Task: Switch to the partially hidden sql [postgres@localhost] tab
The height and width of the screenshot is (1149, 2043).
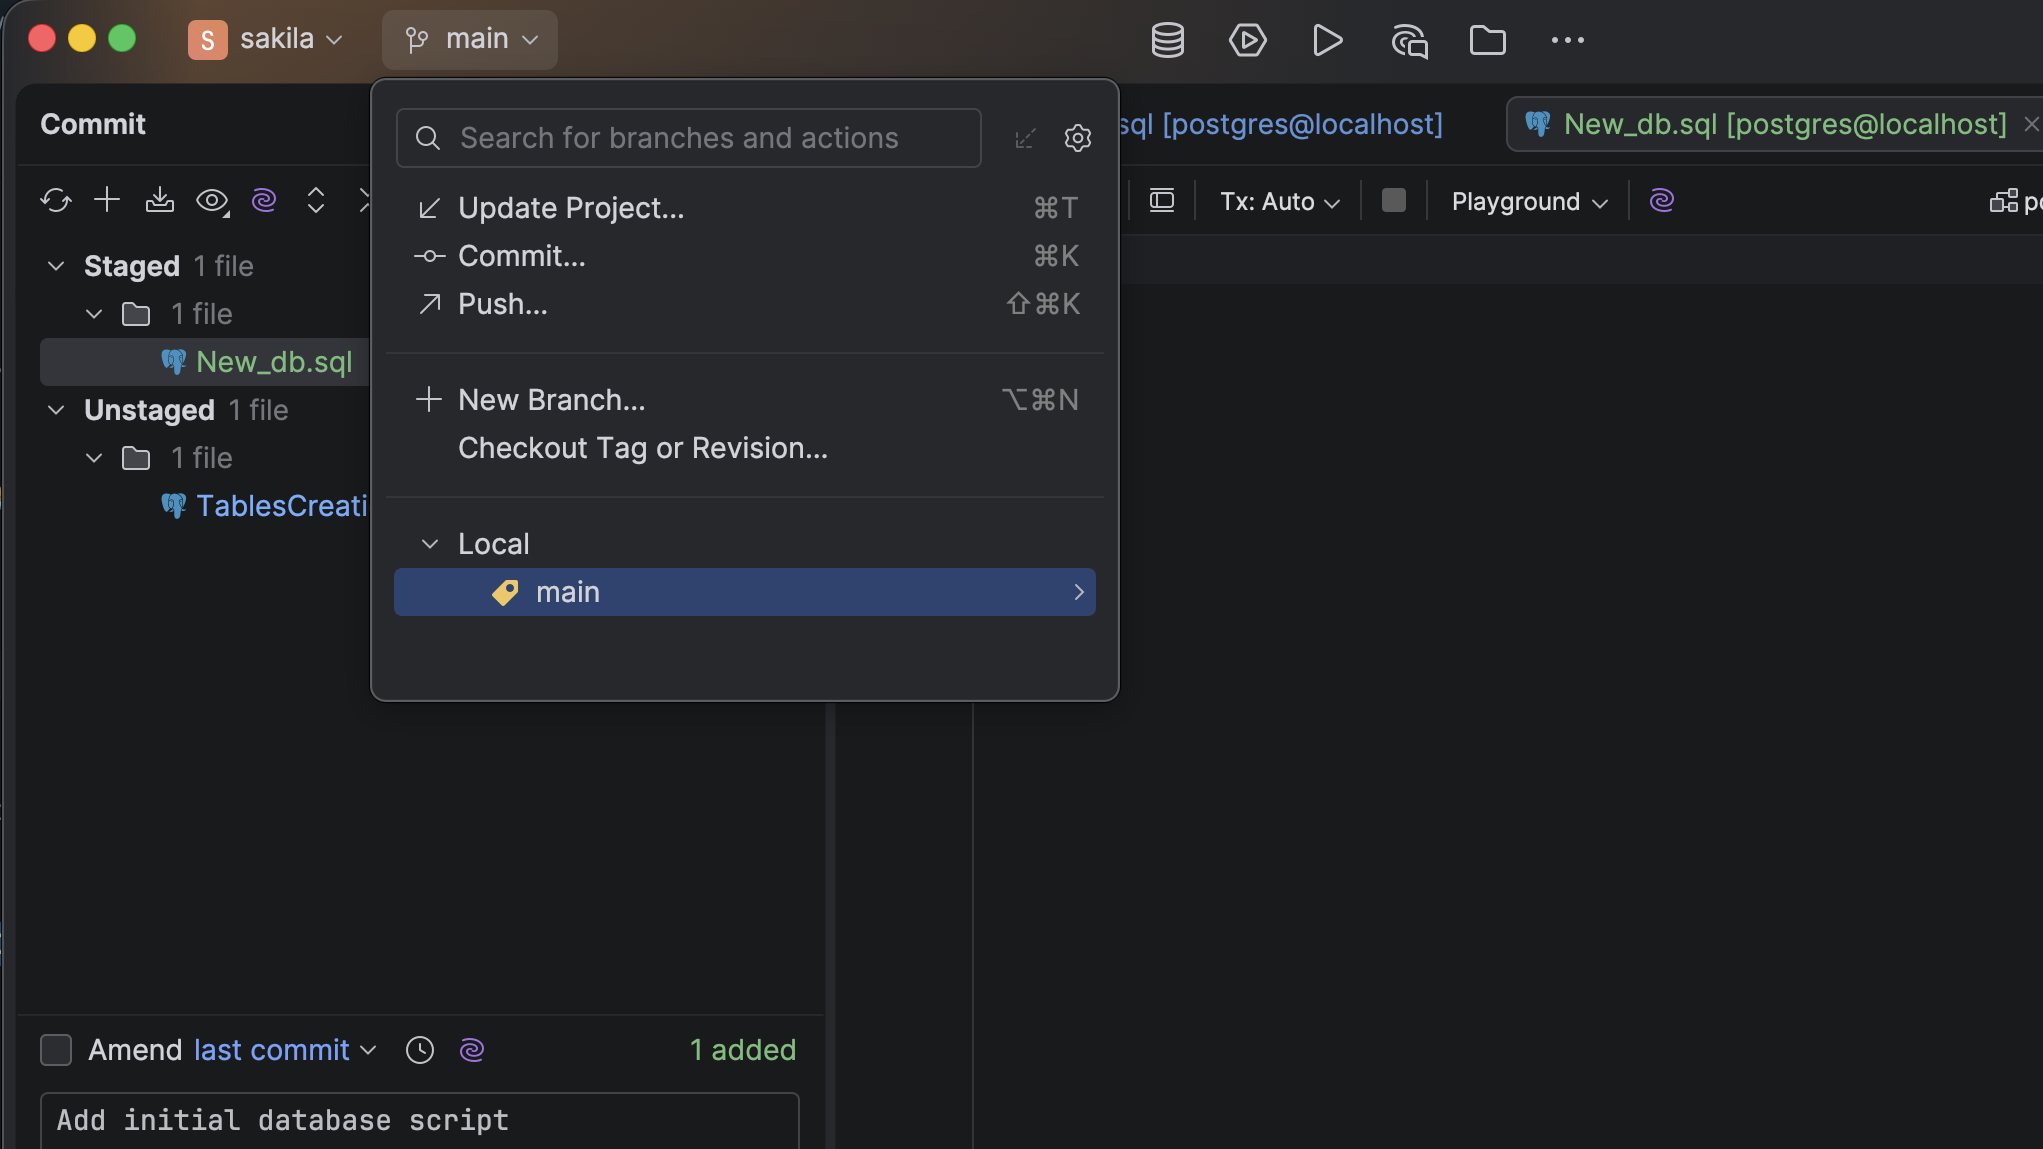Action: click(1281, 124)
